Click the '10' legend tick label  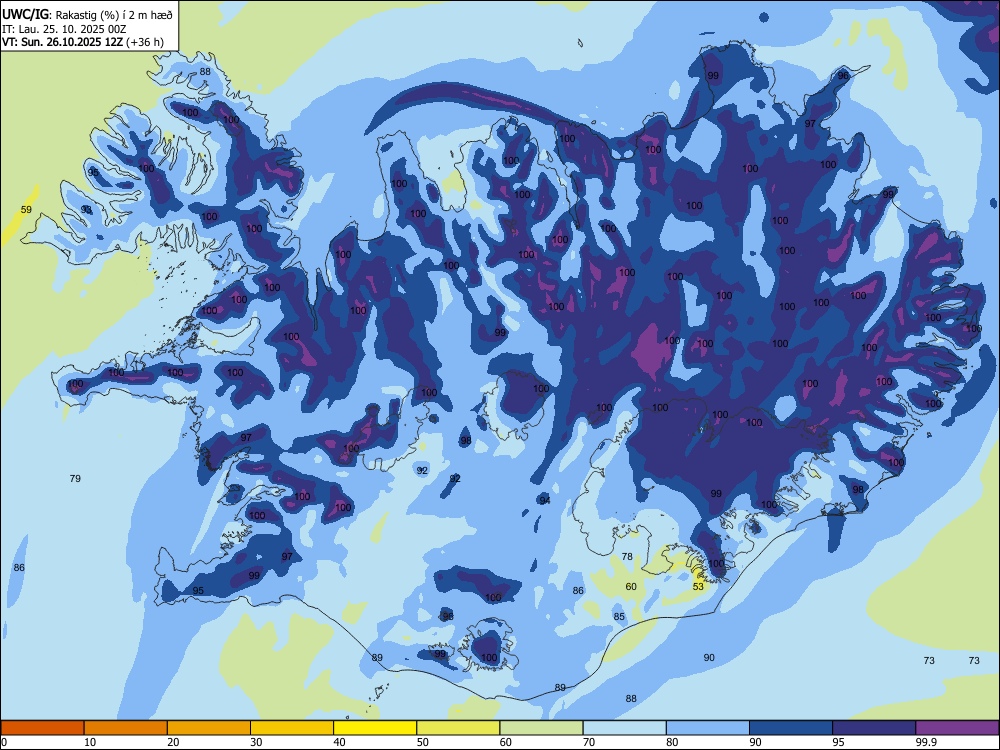pos(90,742)
